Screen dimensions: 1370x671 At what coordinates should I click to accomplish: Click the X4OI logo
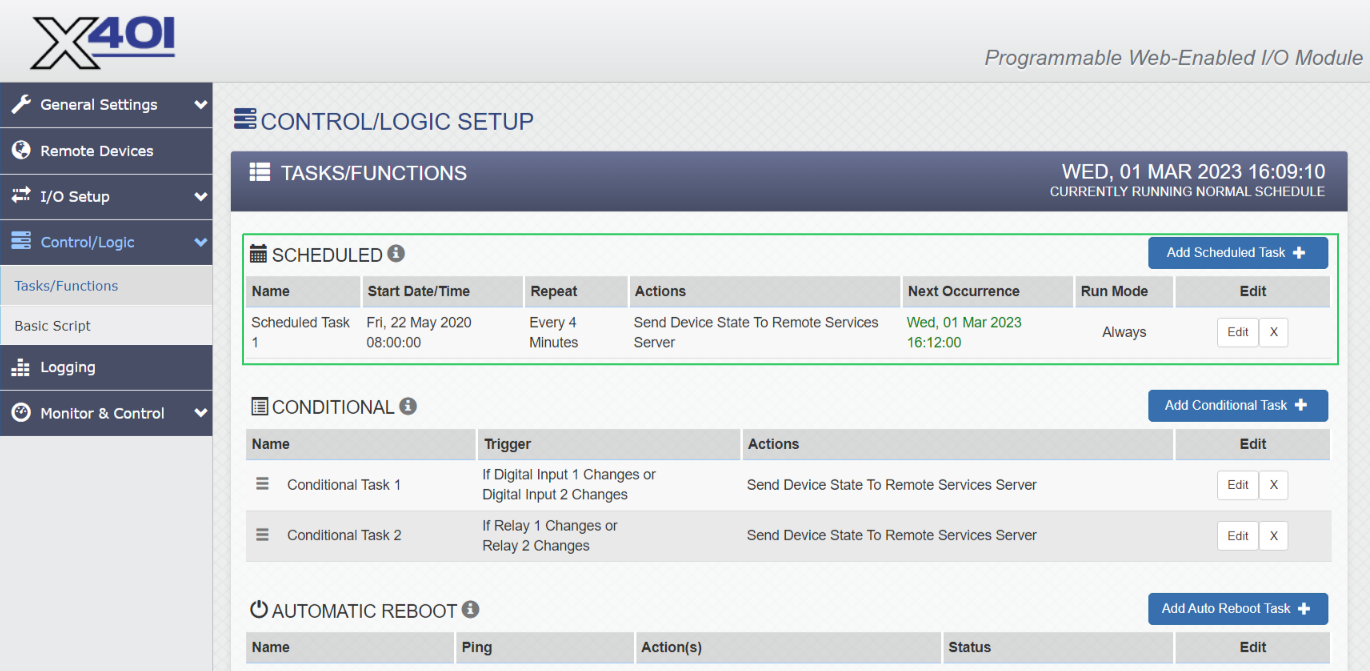click(103, 42)
